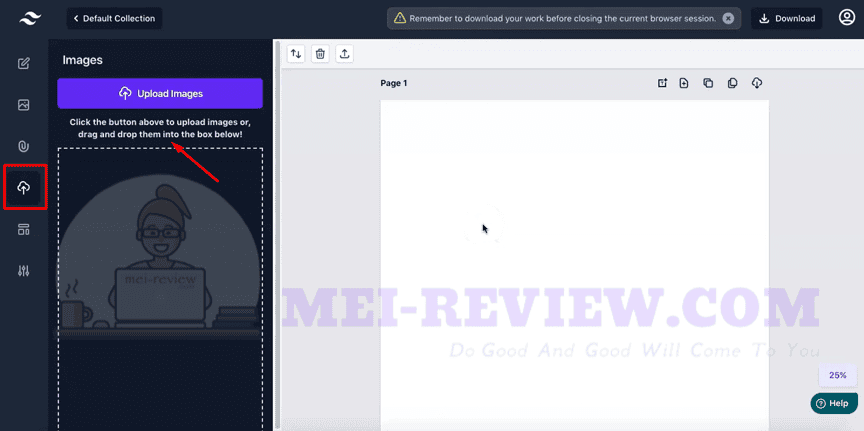Click the drag-and-drop image upload box

[x=160, y=289]
